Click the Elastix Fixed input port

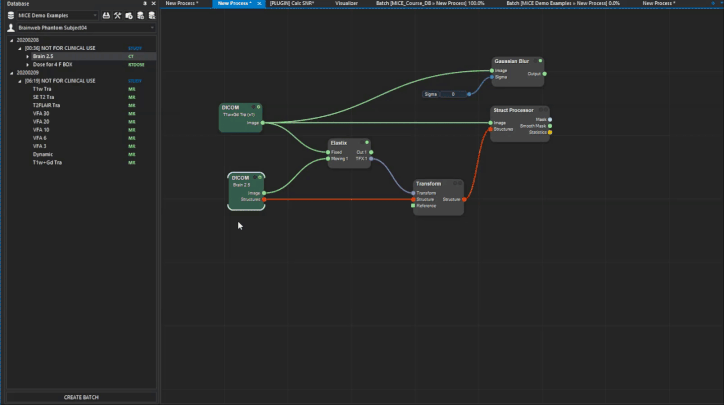(328, 152)
